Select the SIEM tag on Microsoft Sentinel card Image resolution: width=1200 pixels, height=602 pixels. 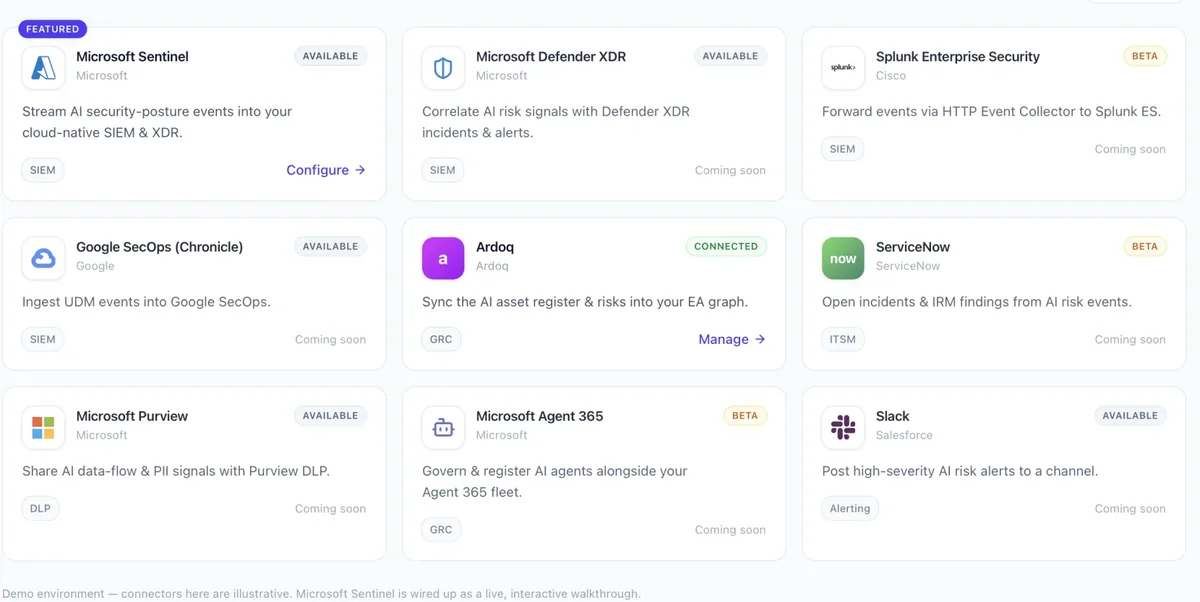pyautogui.click(x=43, y=170)
